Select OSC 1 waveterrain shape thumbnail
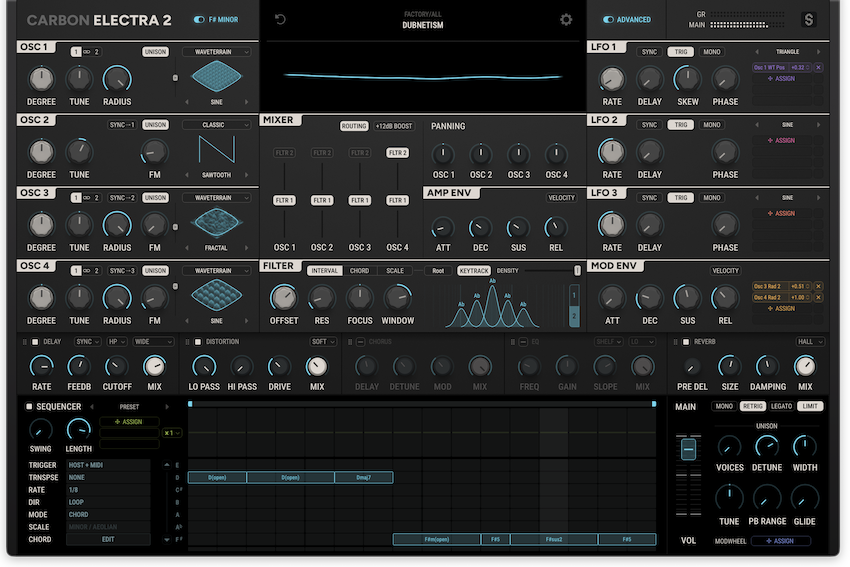 [216, 76]
